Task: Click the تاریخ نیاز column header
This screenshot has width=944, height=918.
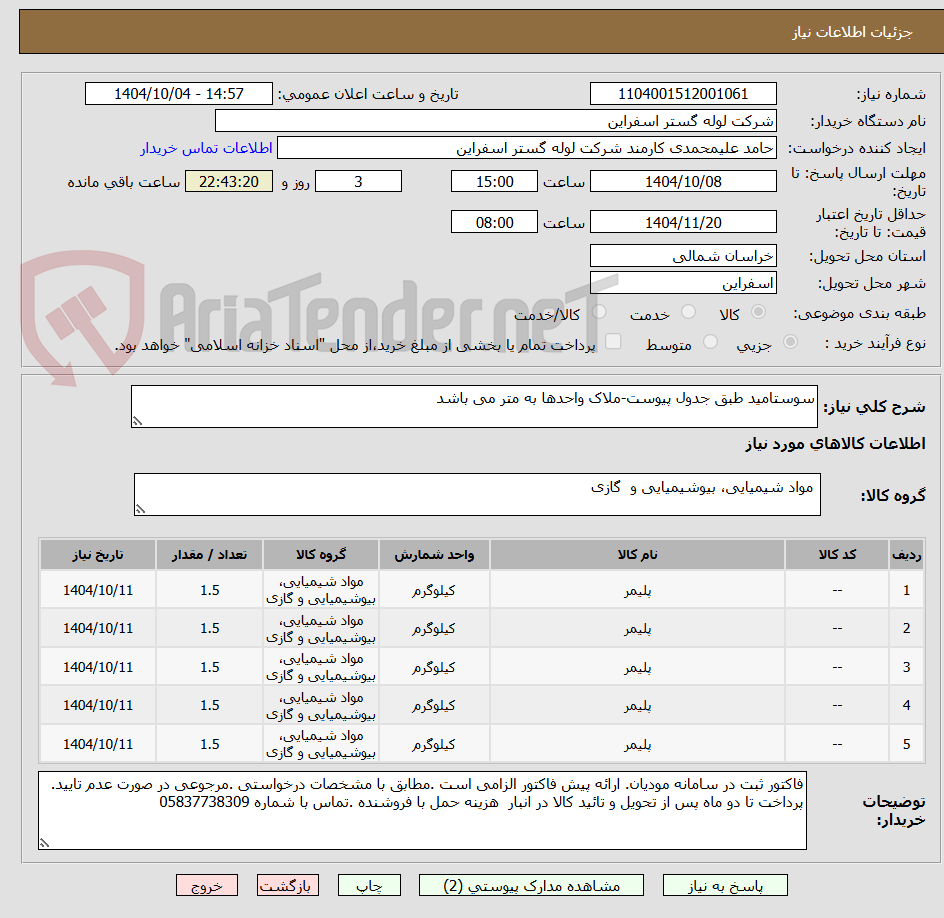Action: pyautogui.click(x=98, y=554)
